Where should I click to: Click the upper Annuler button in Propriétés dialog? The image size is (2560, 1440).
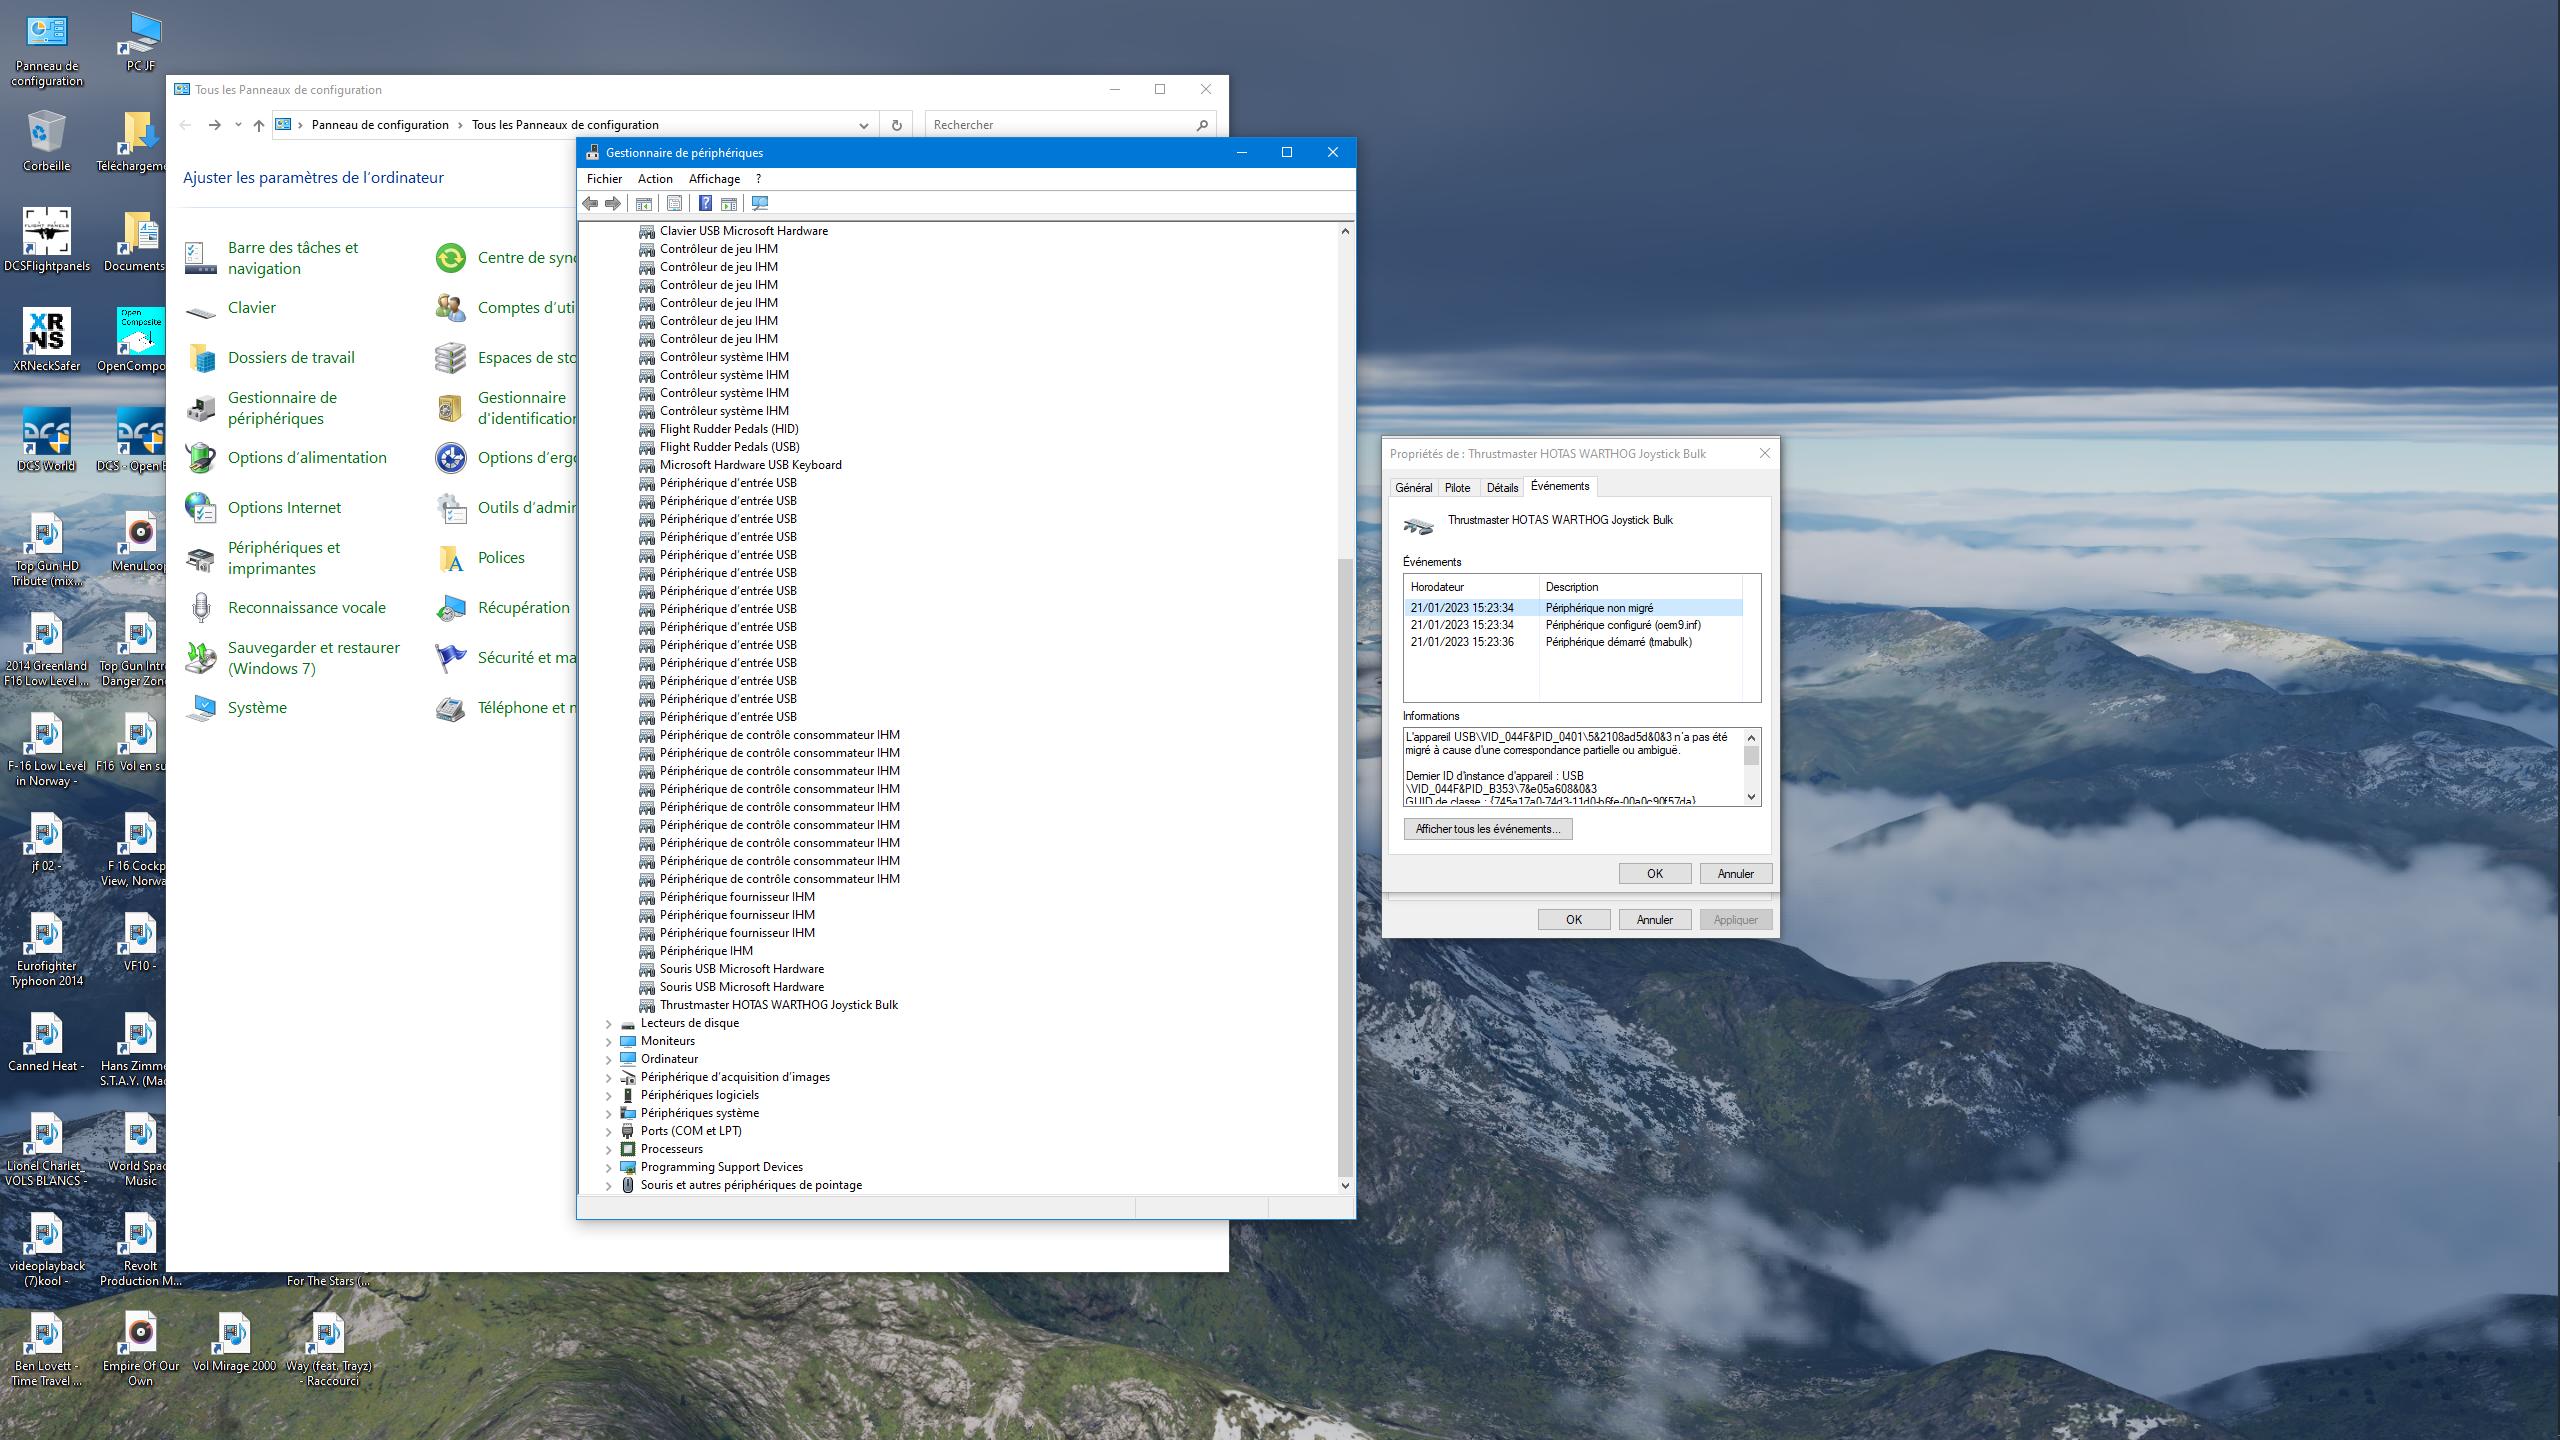tap(1735, 874)
